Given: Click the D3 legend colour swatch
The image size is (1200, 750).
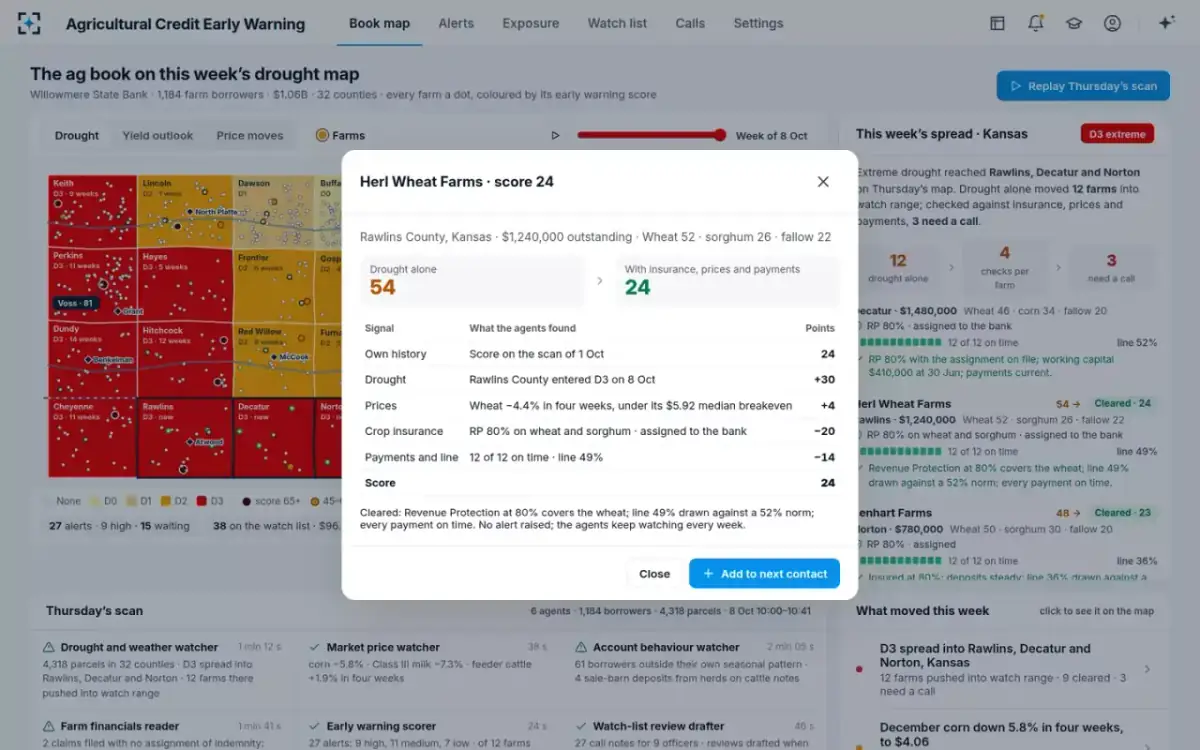Looking at the screenshot, I should click(203, 501).
